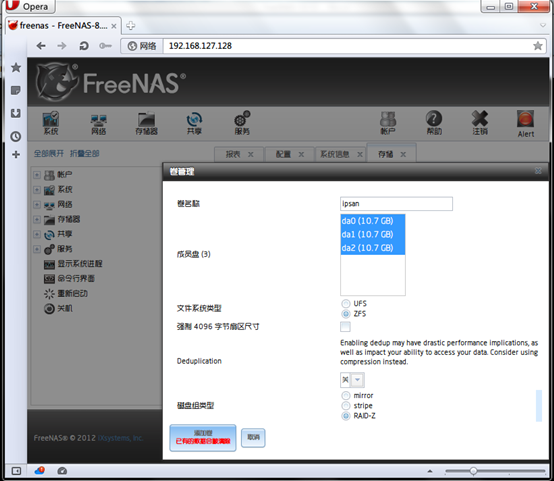Open the iXsystems, Inc. link
The width and height of the screenshot is (554, 481).
tap(120, 438)
